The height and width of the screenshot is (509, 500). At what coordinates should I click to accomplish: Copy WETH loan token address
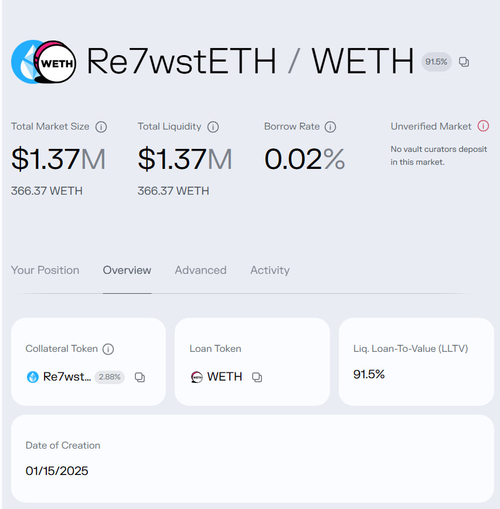tap(257, 377)
